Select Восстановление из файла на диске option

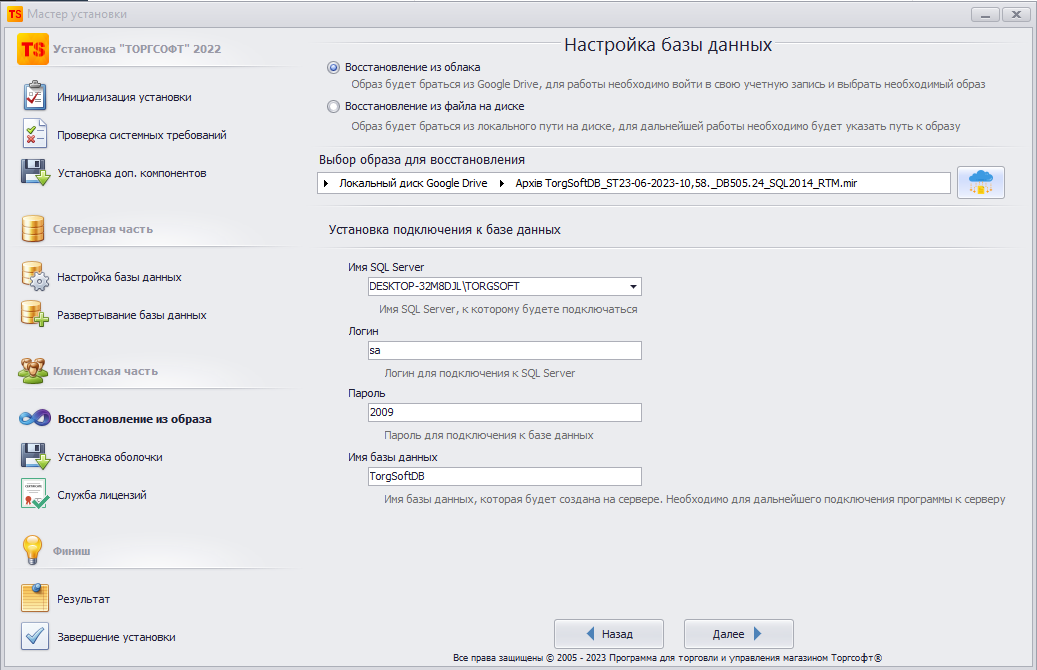pyautogui.click(x=333, y=106)
